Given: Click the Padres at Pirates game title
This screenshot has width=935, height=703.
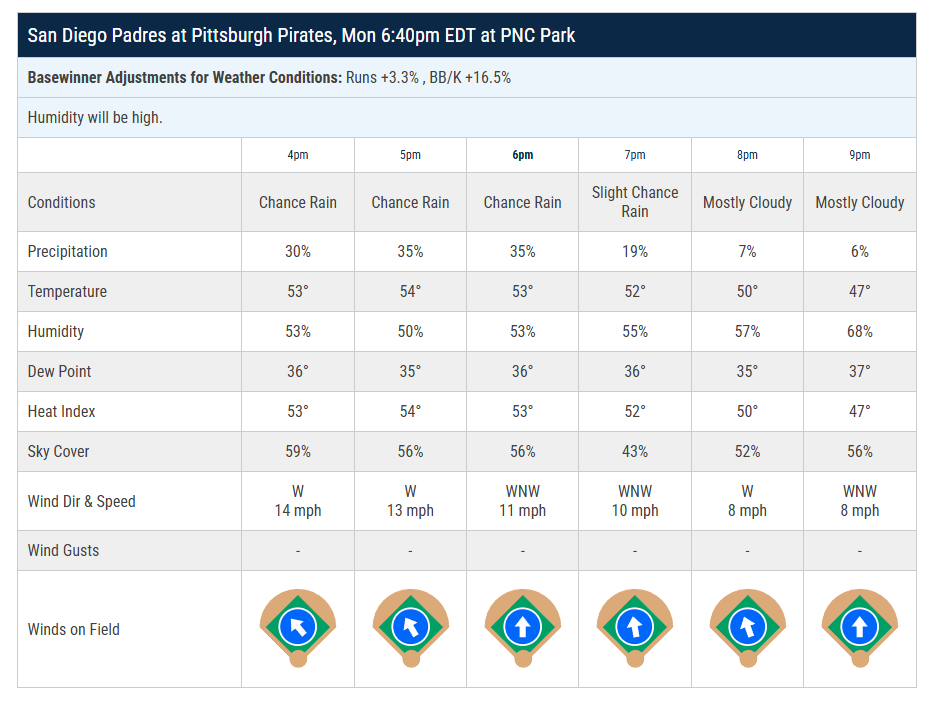Looking at the screenshot, I should point(301,36).
